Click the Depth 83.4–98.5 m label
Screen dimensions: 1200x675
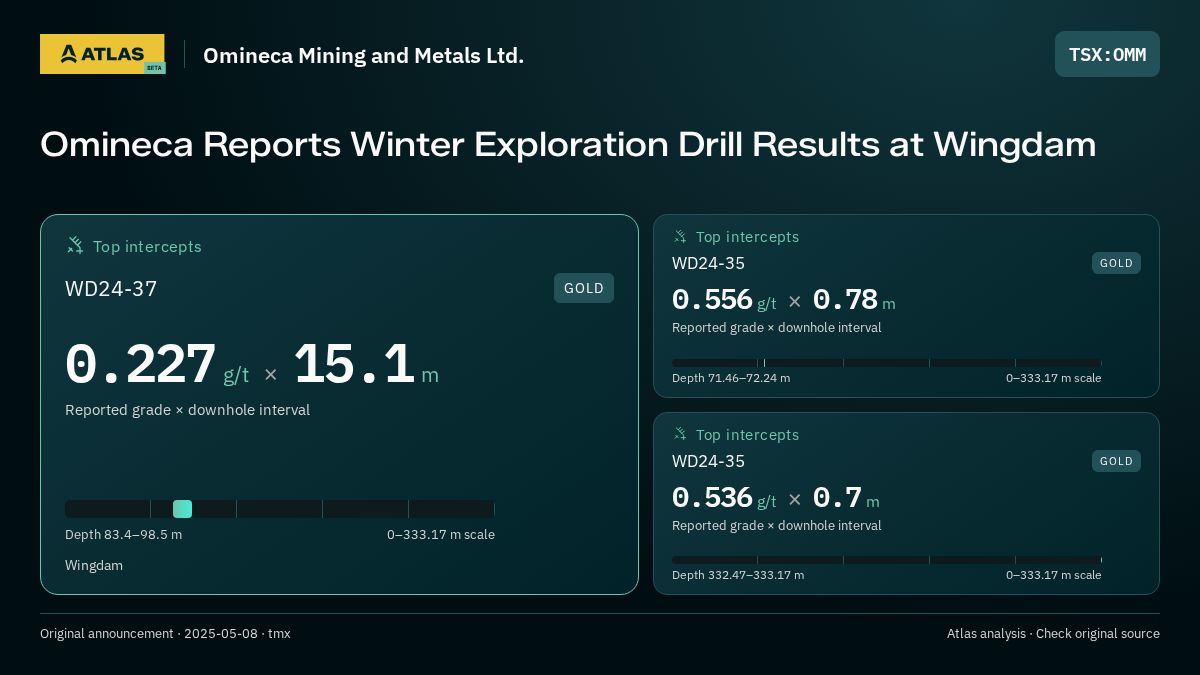(124, 535)
